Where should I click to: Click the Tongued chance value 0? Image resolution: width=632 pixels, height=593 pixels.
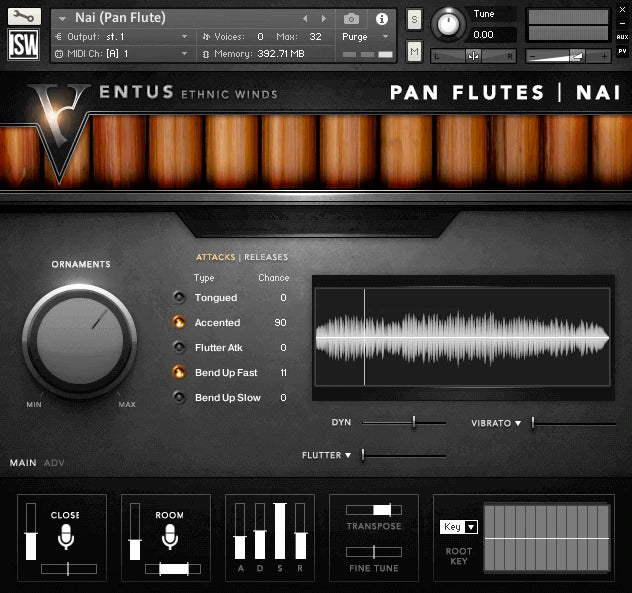pos(283,298)
